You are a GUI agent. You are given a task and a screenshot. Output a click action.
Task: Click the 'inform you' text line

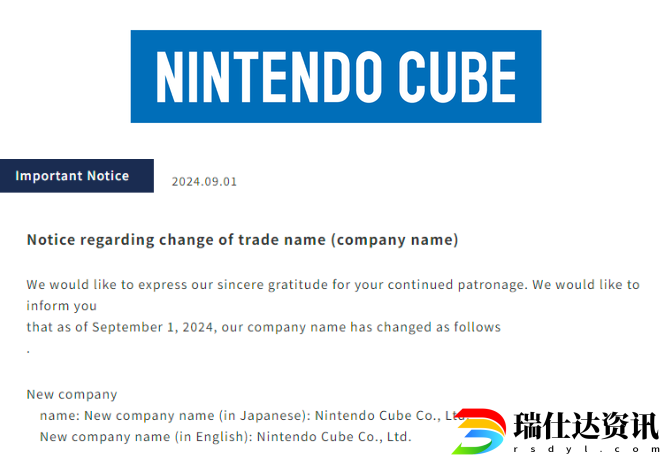point(62,306)
